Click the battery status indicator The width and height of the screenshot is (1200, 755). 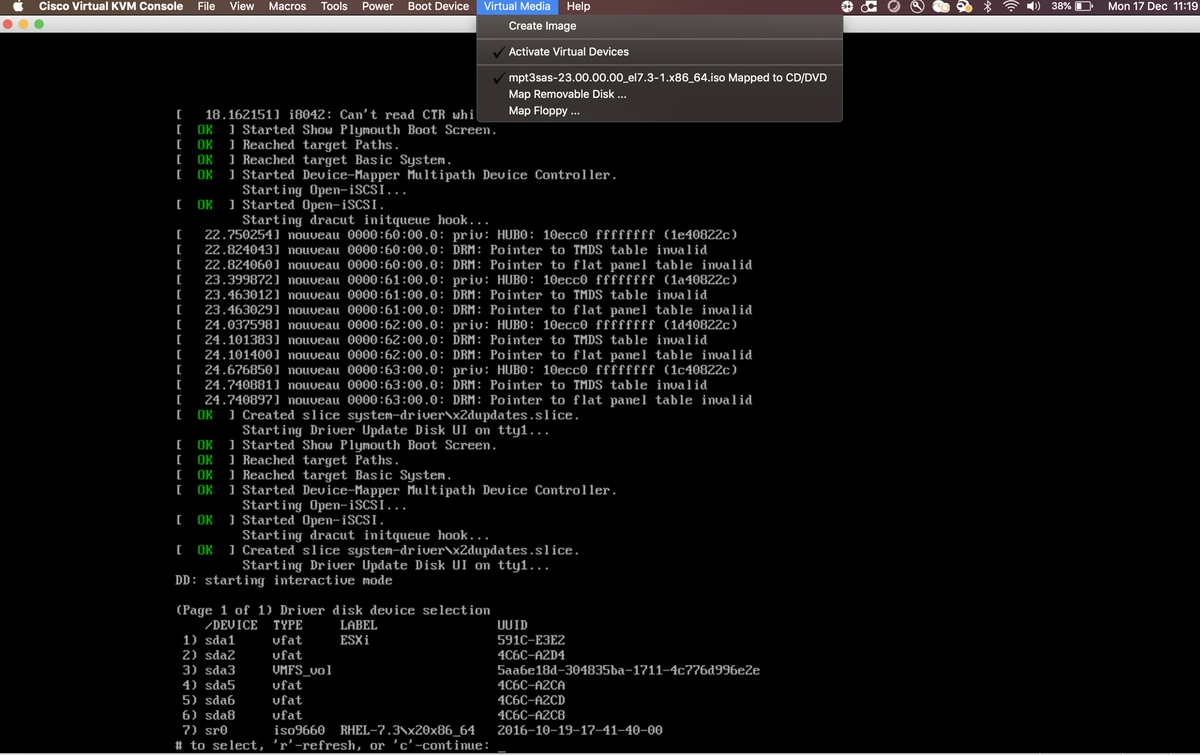point(1070,6)
